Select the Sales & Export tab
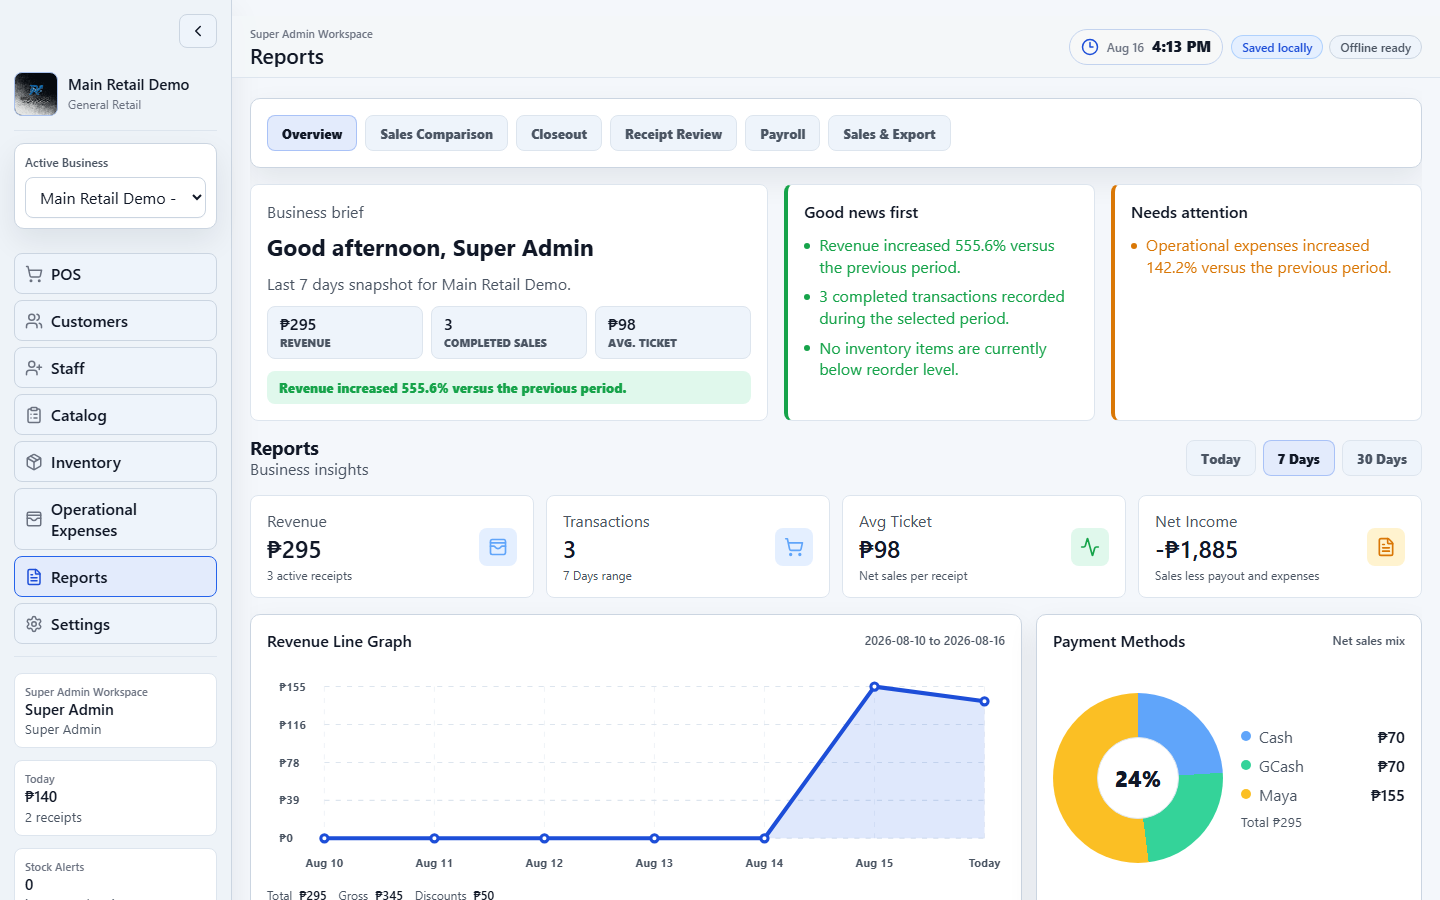1440x900 pixels. 889,133
